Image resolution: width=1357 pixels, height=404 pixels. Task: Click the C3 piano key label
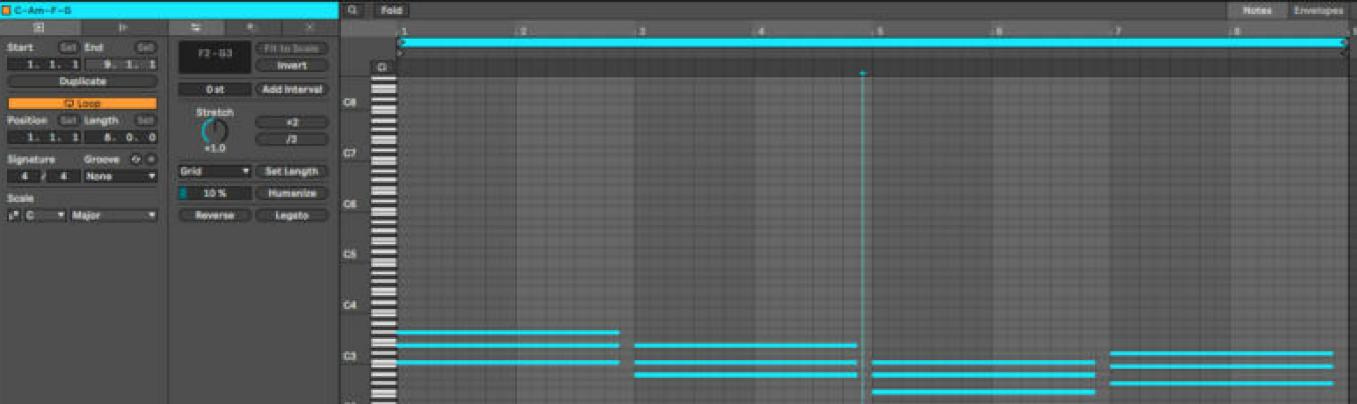349,356
